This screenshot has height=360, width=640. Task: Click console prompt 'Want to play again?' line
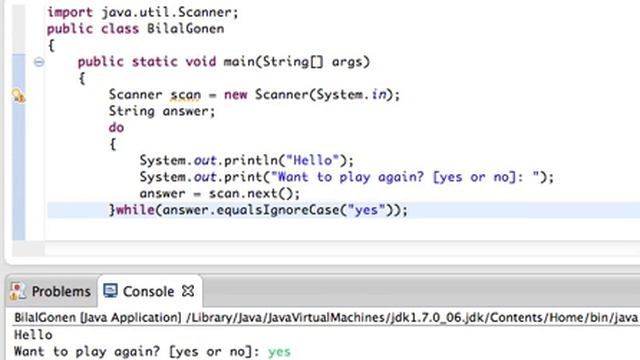pyautogui.click(x=137, y=351)
